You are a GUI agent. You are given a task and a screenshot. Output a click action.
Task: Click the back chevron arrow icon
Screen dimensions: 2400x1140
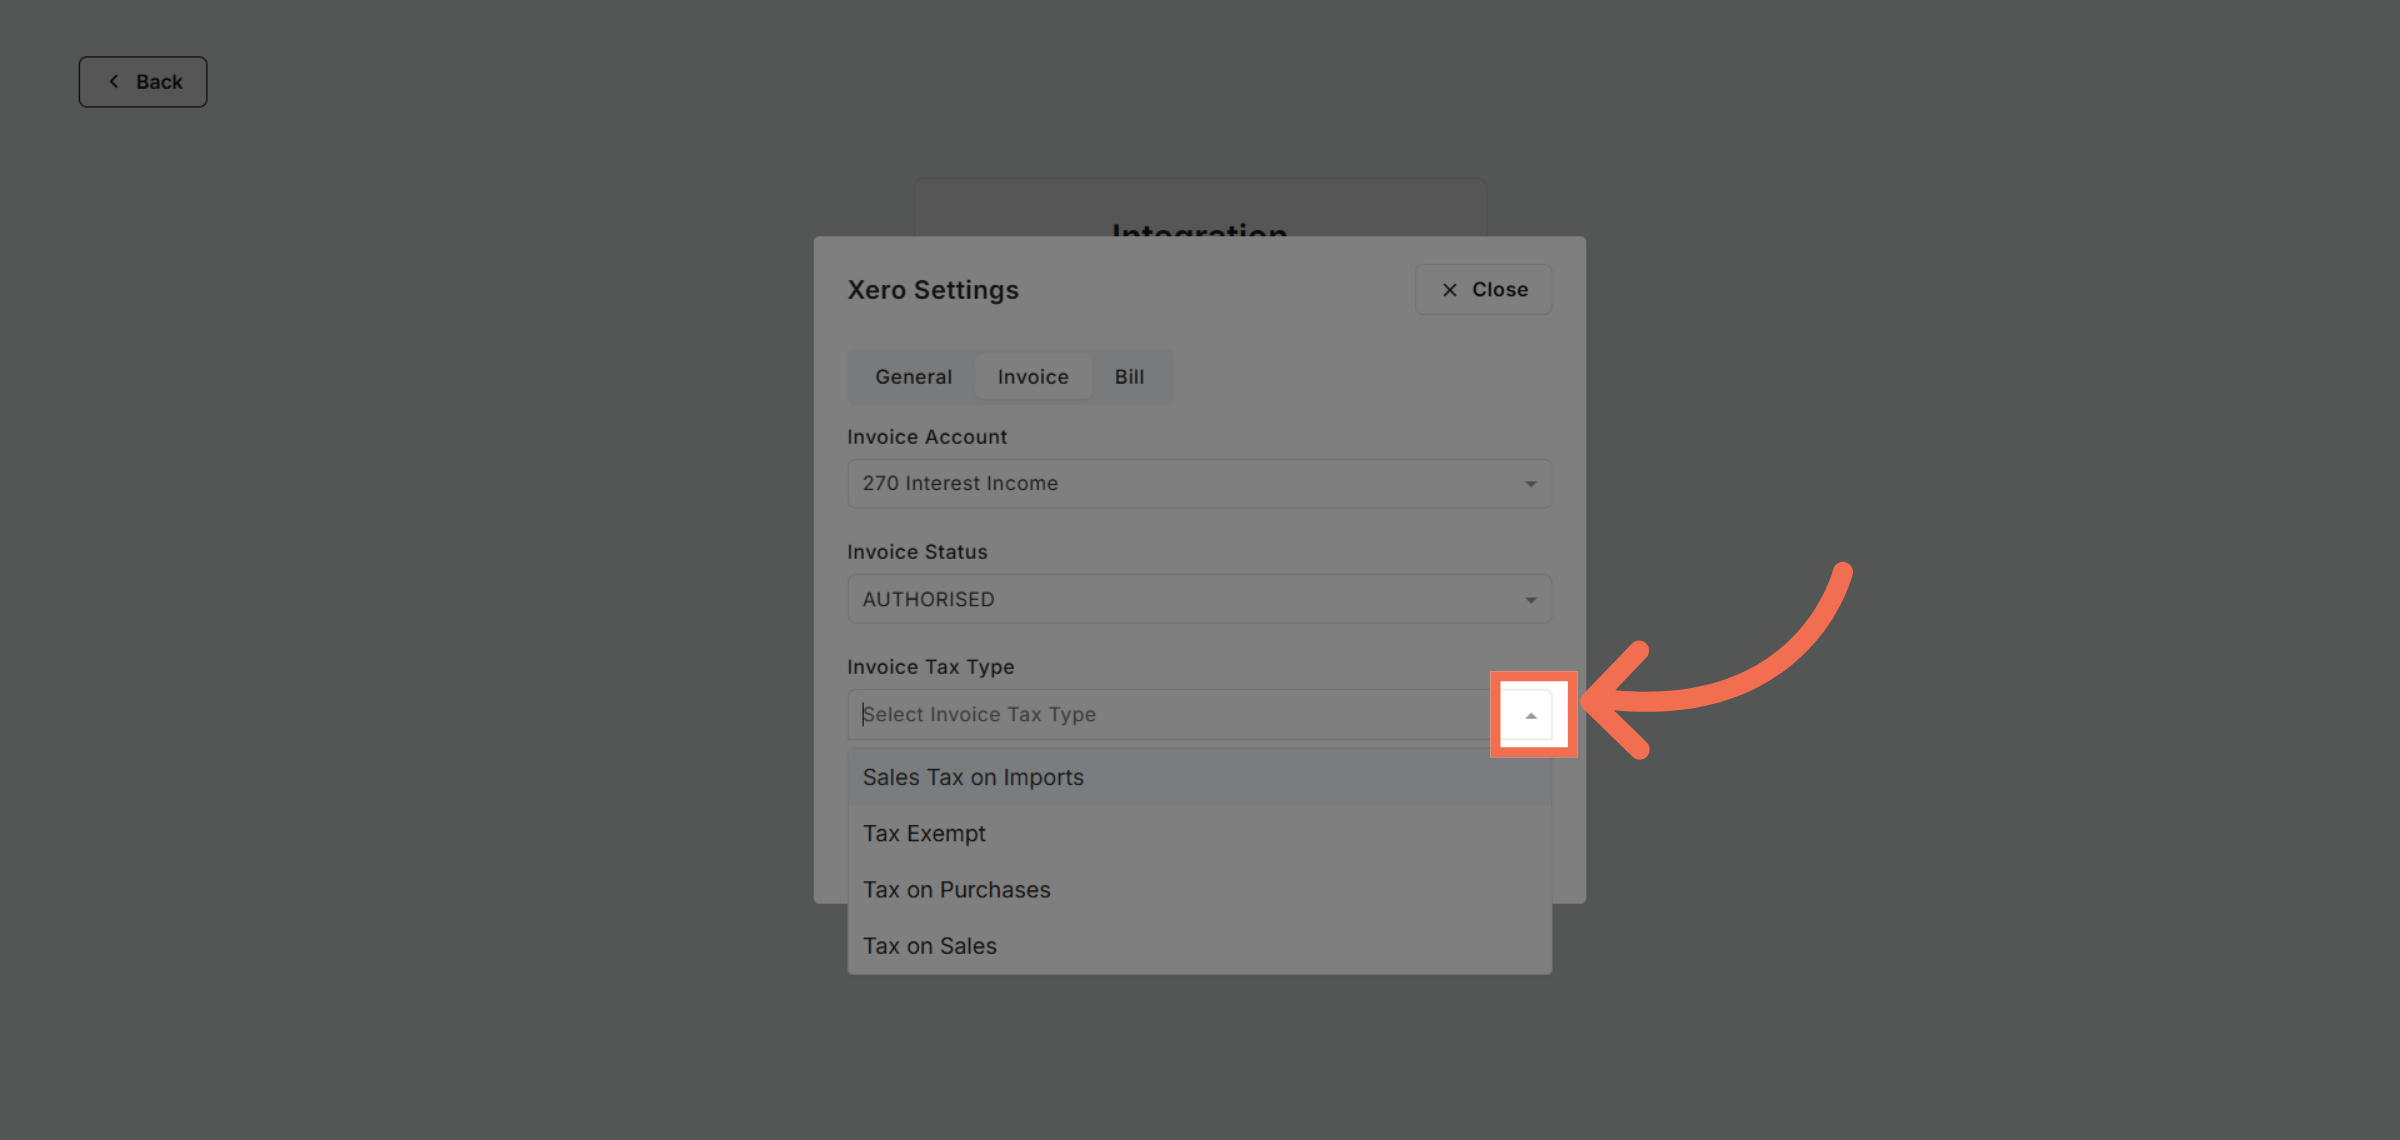tap(114, 81)
